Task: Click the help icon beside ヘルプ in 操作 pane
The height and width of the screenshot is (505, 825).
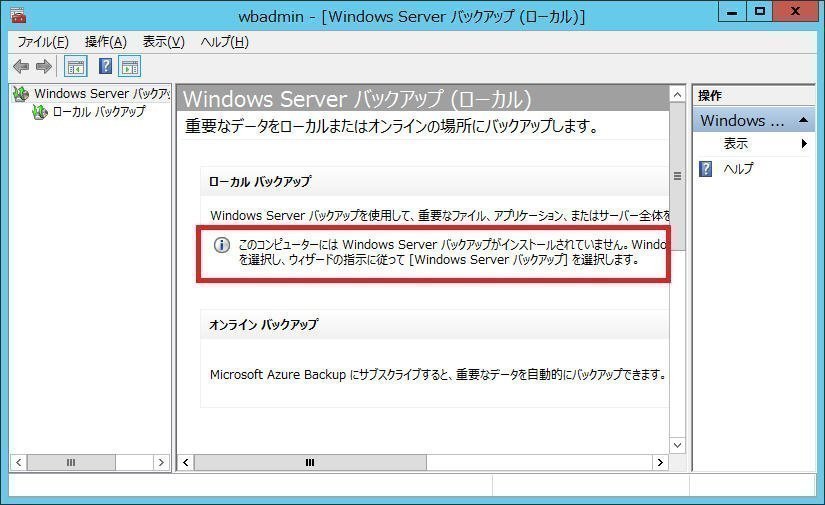Action: 706,169
